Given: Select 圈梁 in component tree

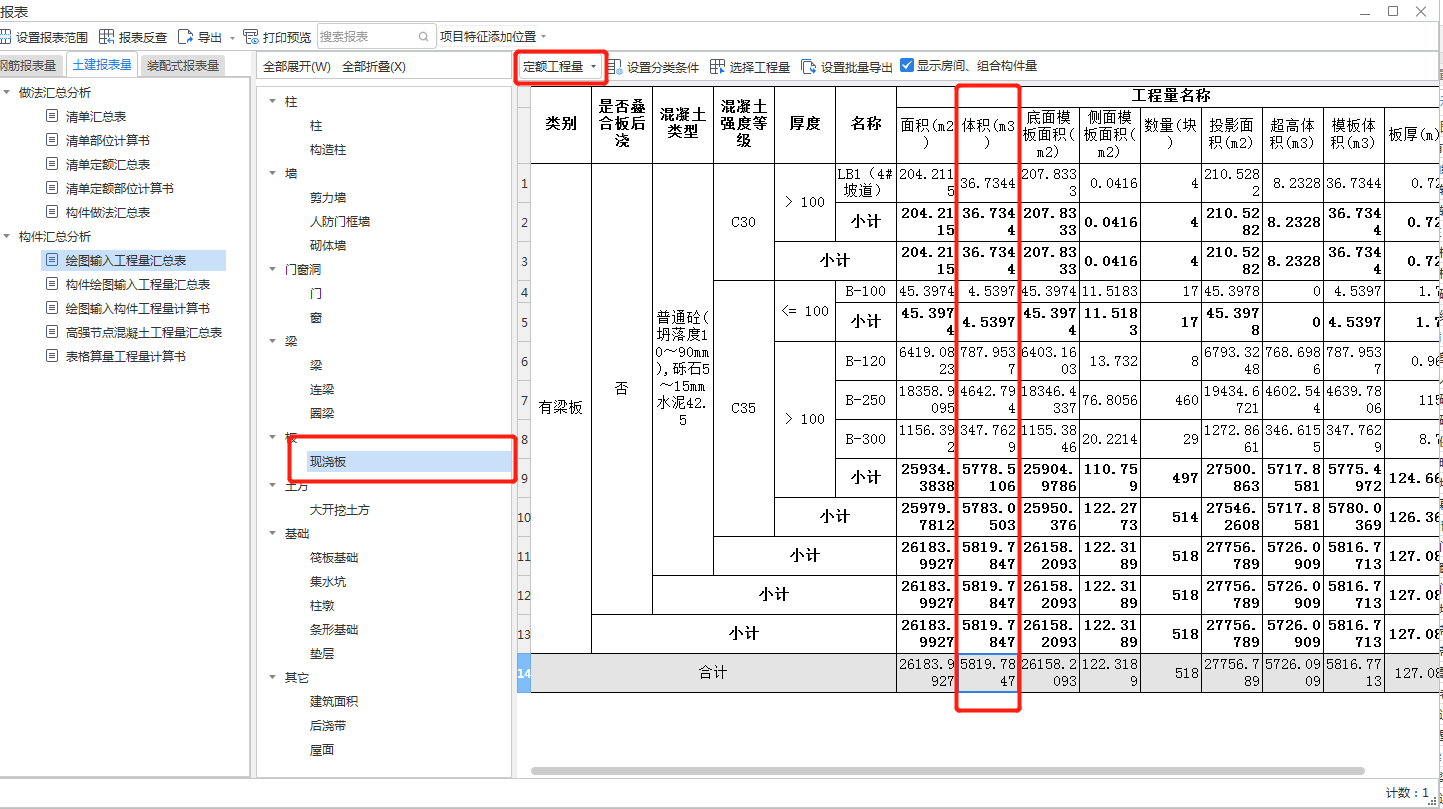Looking at the screenshot, I should [x=322, y=414].
